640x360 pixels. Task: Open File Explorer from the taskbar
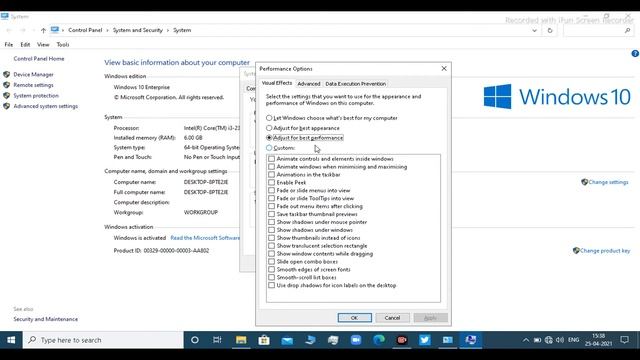tap(241, 340)
